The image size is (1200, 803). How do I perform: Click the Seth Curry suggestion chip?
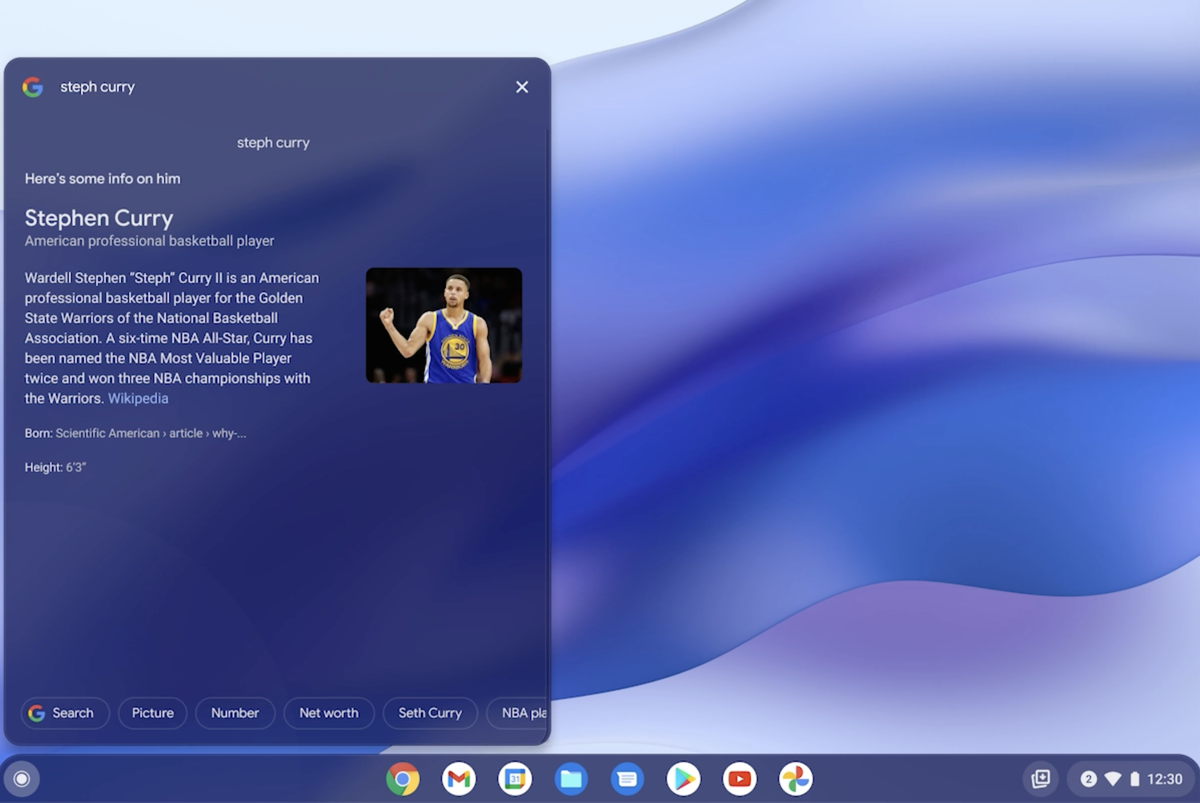[430, 713]
